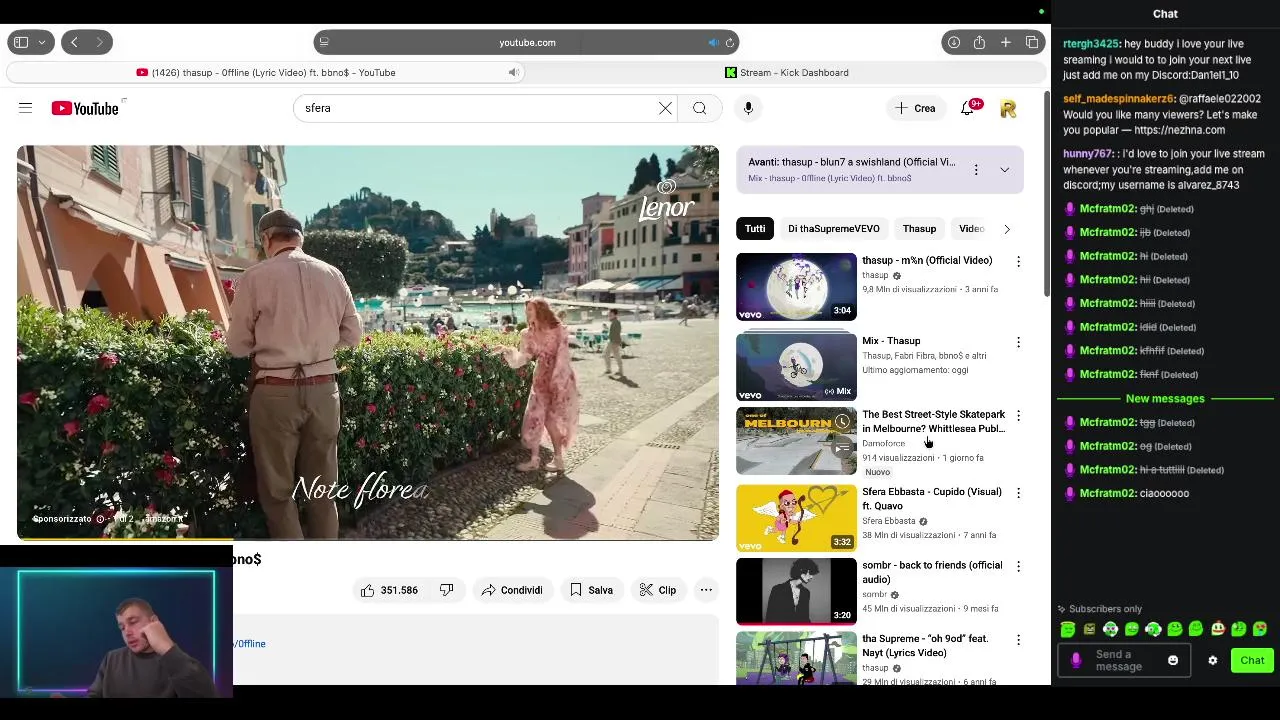1280x720 pixels.
Task: Open the sidebar dropdown arrow in Safari
Action: coord(42,42)
